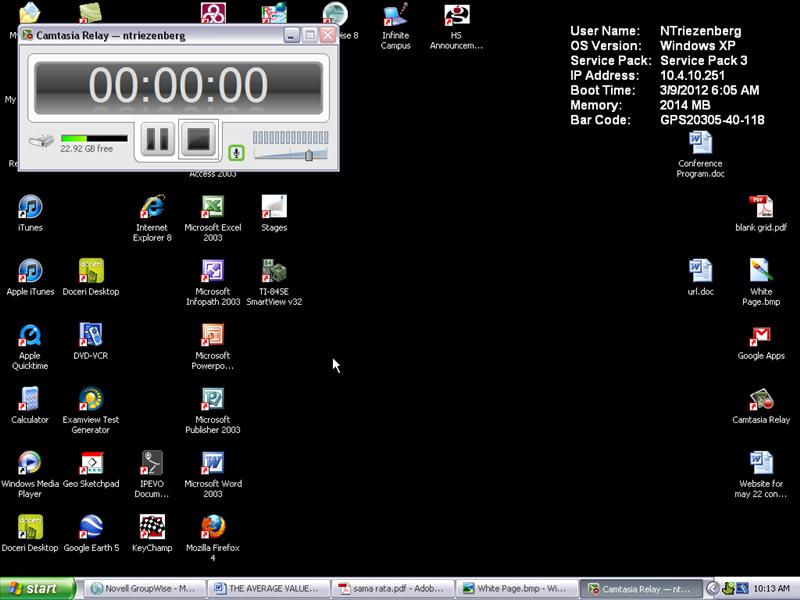Select the Calculator desktop shortcut

(30, 406)
